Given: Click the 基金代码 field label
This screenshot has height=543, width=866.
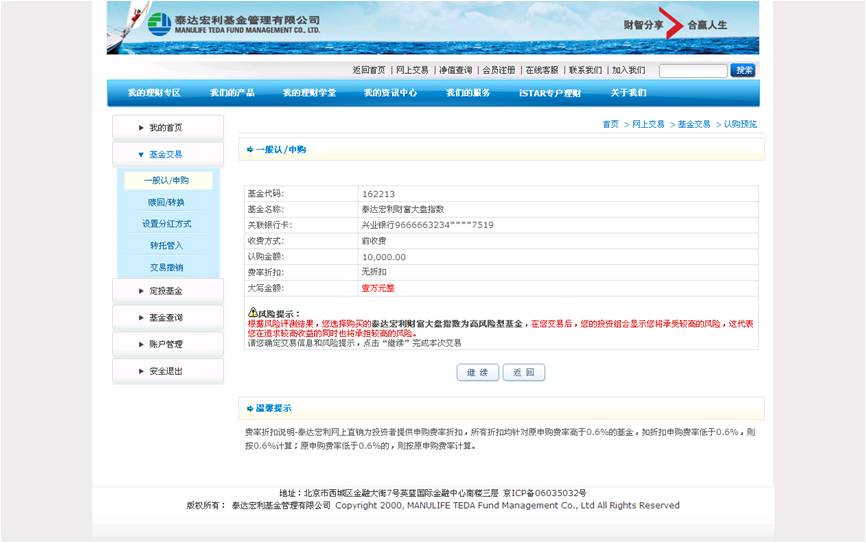Looking at the screenshot, I should click(x=265, y=194).
